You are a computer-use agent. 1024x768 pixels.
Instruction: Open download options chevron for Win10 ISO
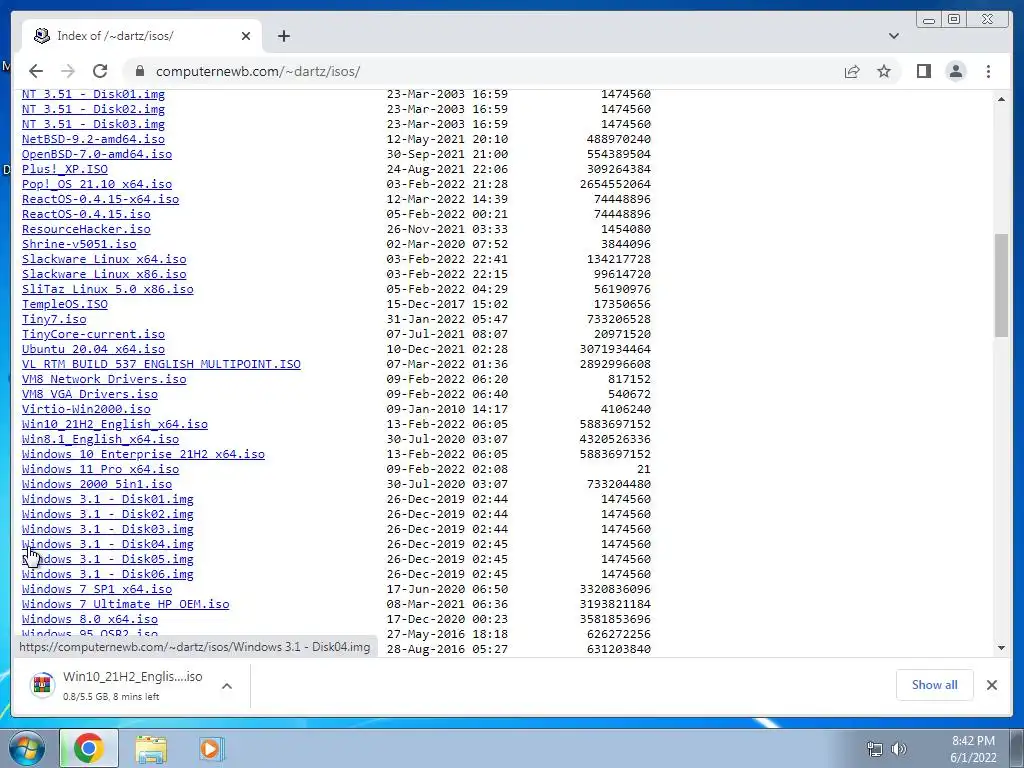point(227,686)
